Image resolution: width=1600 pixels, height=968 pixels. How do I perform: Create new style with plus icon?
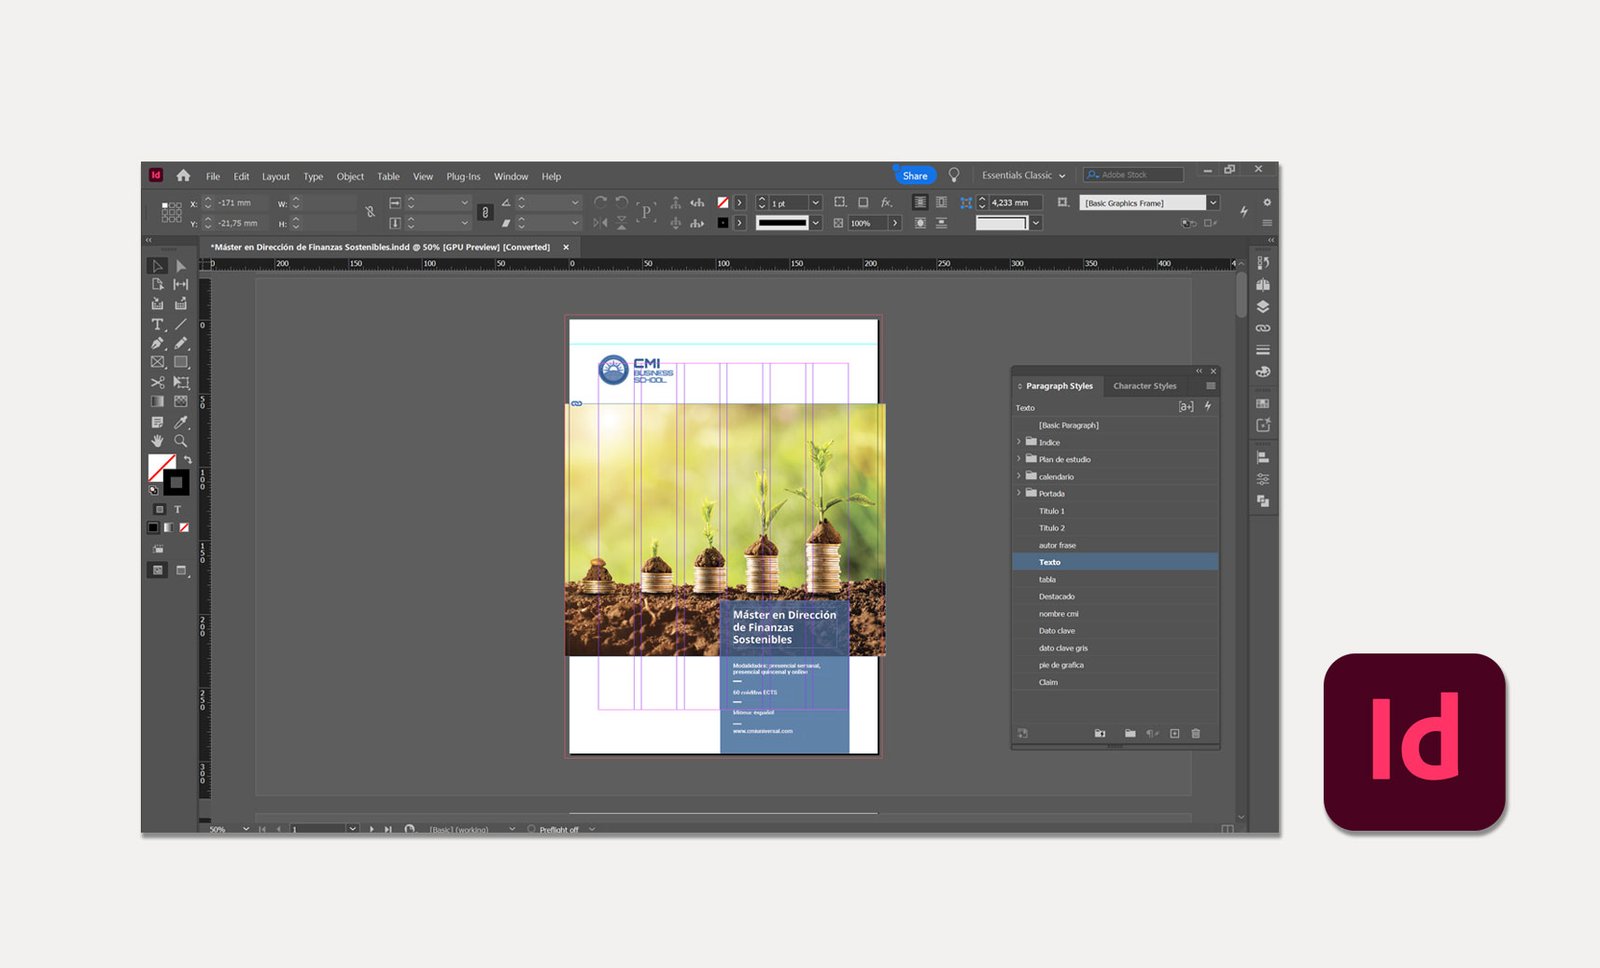1174,734
